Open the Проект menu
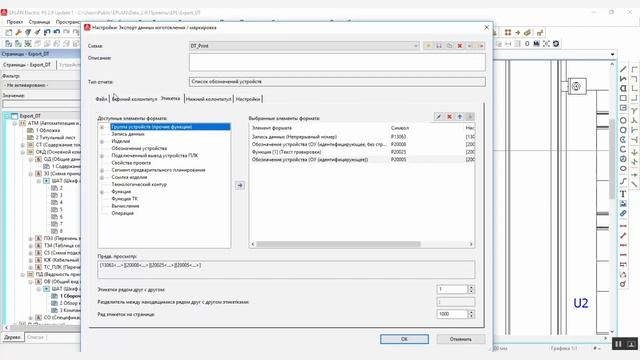640x360 pixels. tap(15, 22)
